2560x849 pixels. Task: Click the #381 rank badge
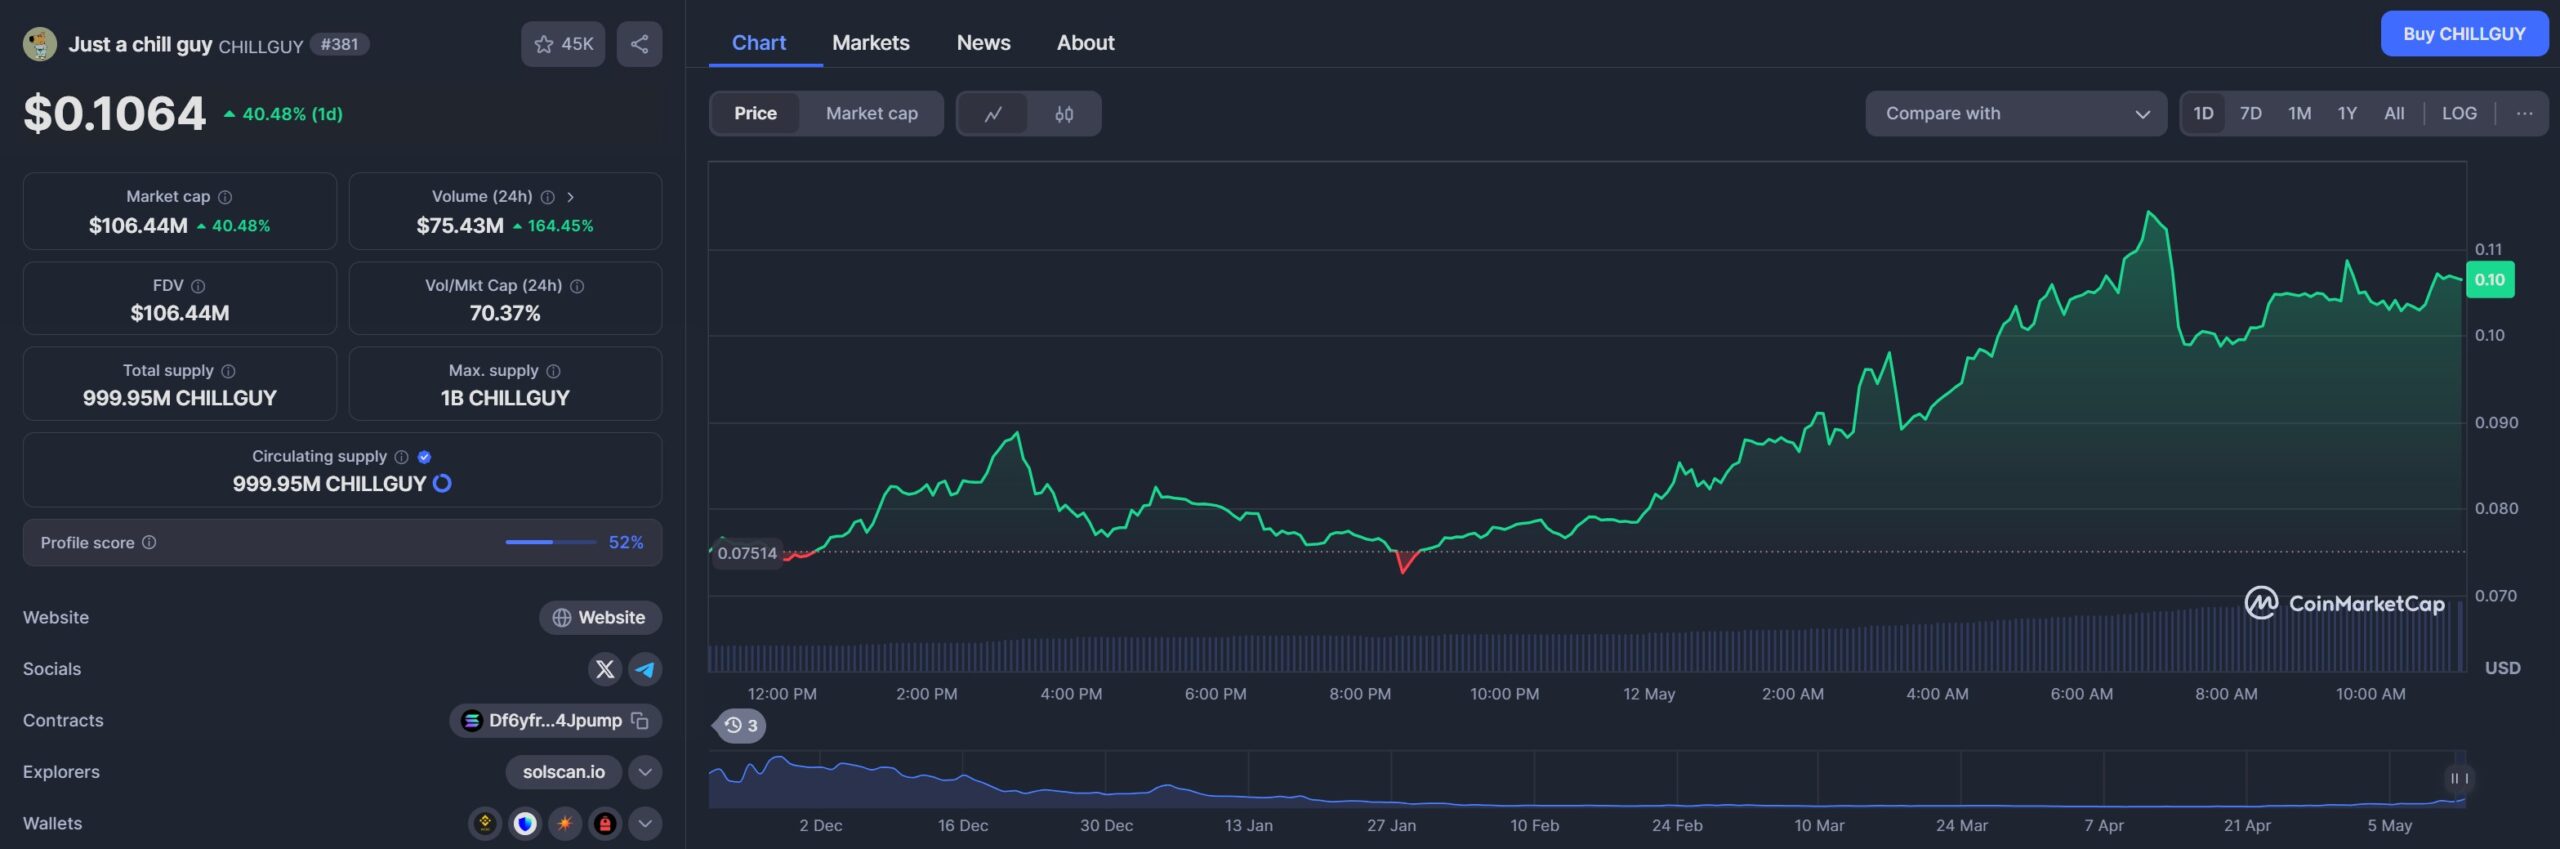(339, 44)
